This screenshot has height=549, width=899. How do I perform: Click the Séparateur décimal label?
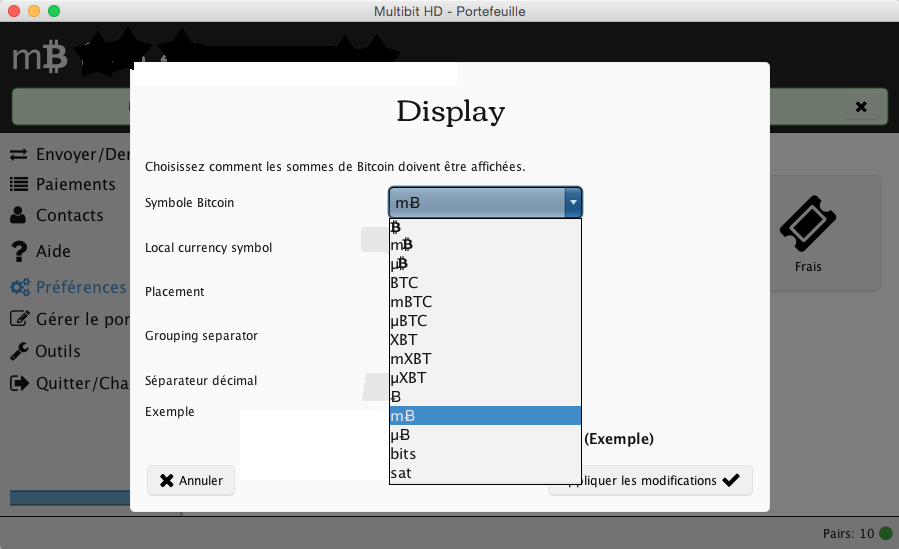201,381
